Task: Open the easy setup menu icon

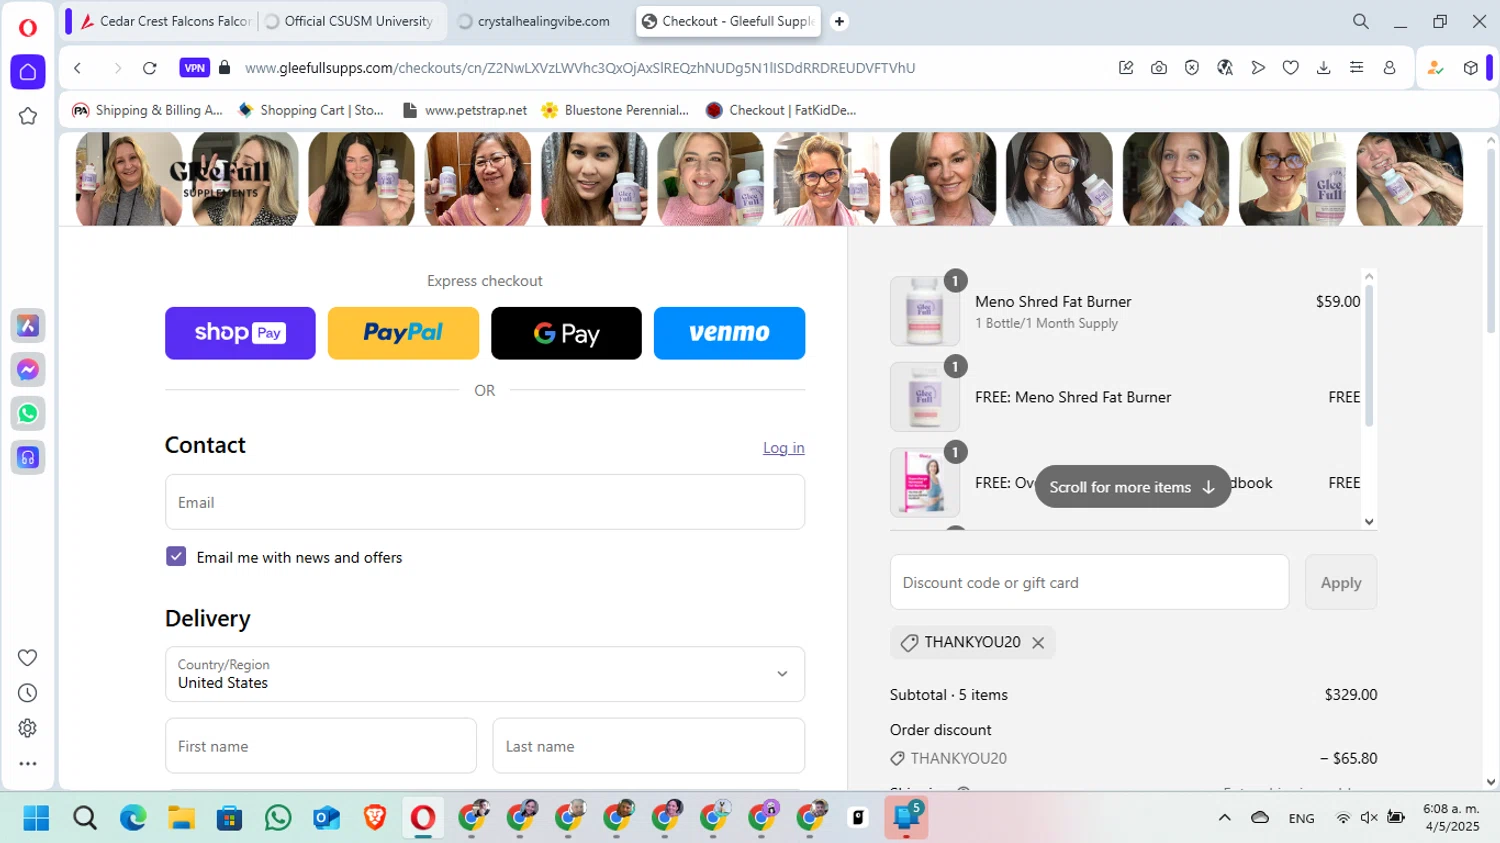Action: click(x=1357, y=68)
